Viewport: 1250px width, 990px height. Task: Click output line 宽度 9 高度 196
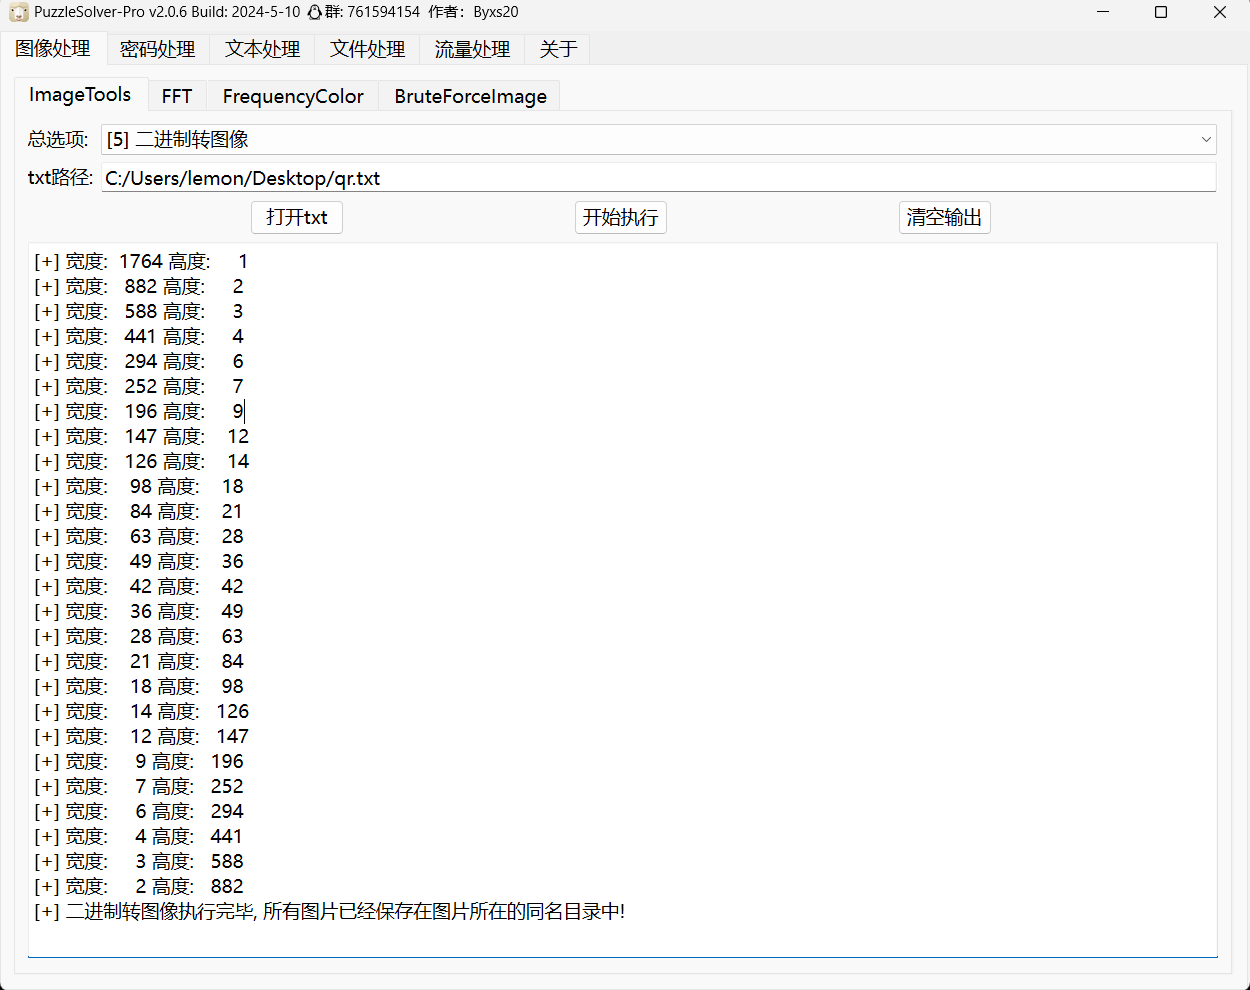139,762
